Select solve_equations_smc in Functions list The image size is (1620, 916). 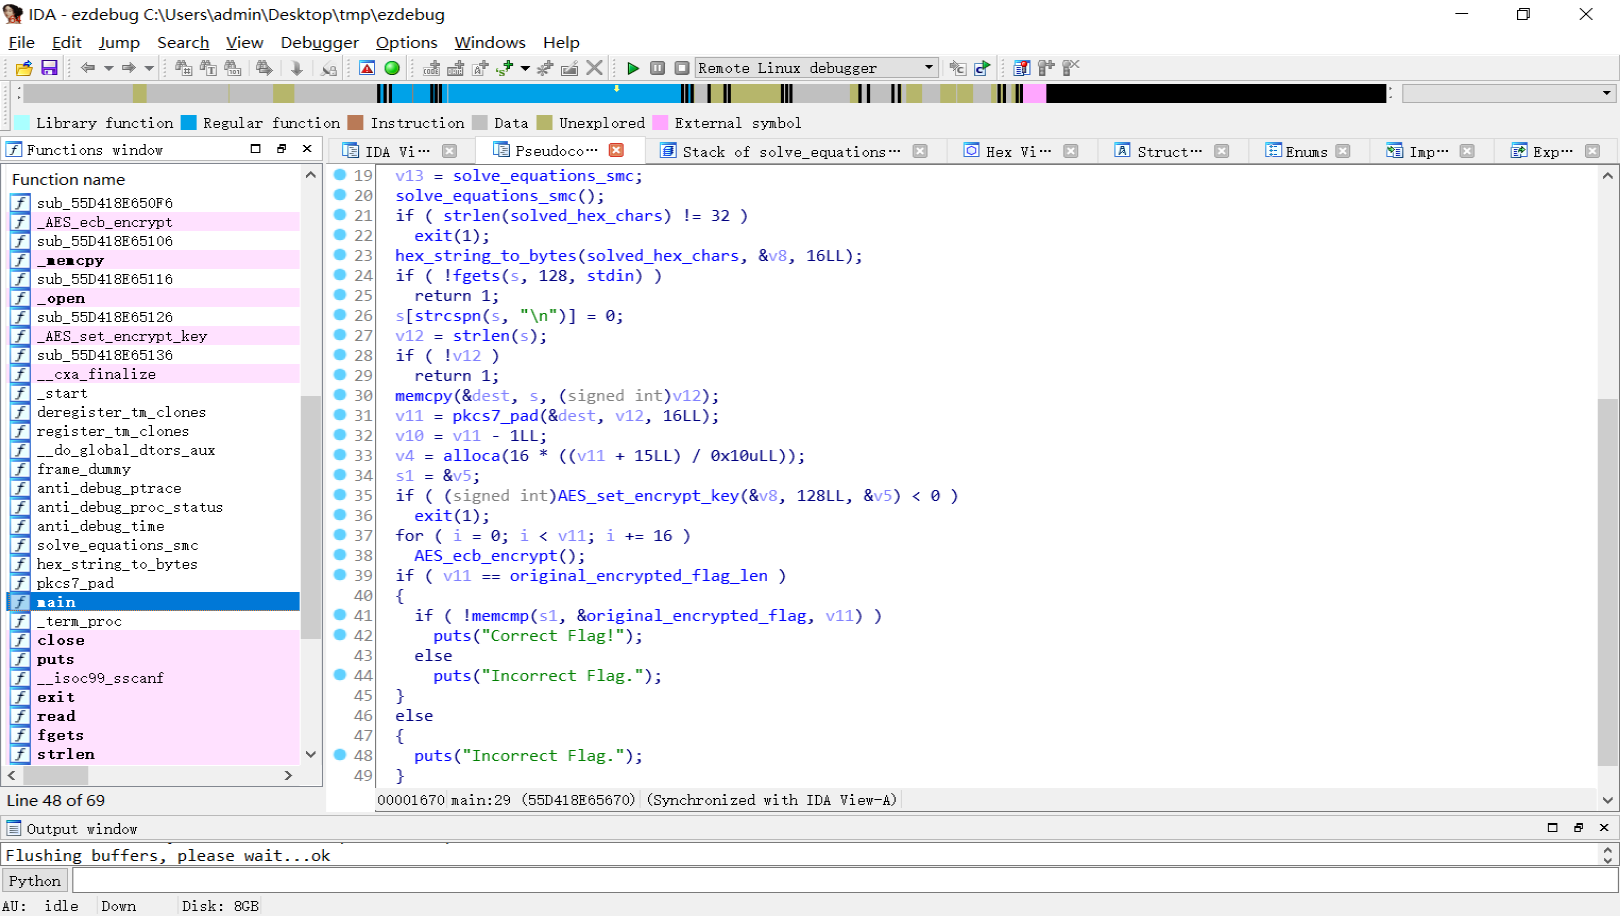pos(155,545)
